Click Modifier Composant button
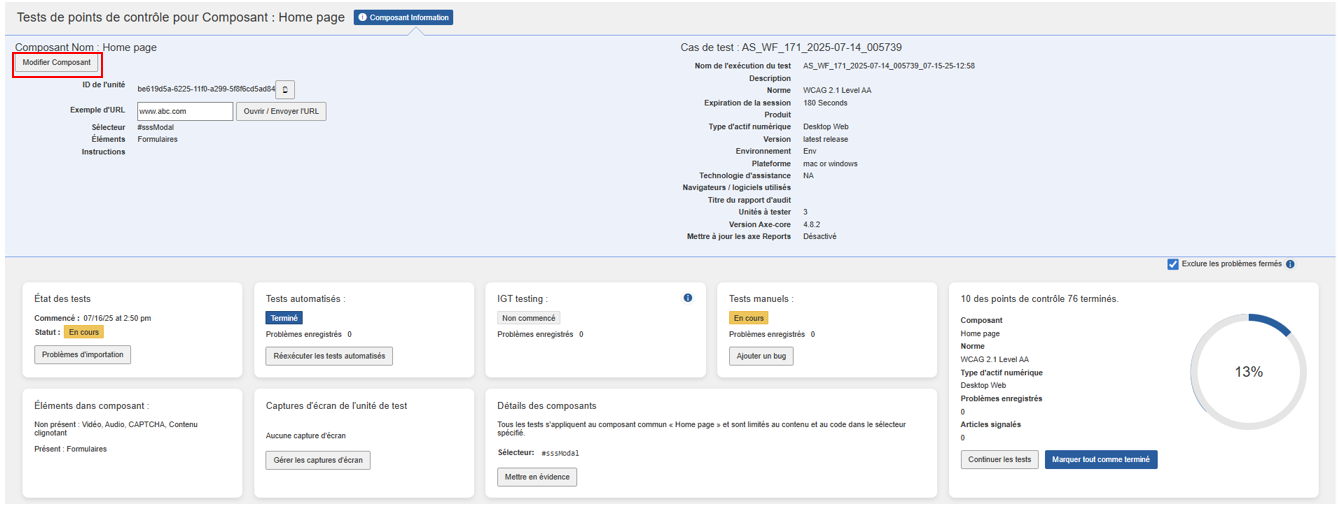The image size is (1338, 507). pyautogui.click(x=57, y=62)
